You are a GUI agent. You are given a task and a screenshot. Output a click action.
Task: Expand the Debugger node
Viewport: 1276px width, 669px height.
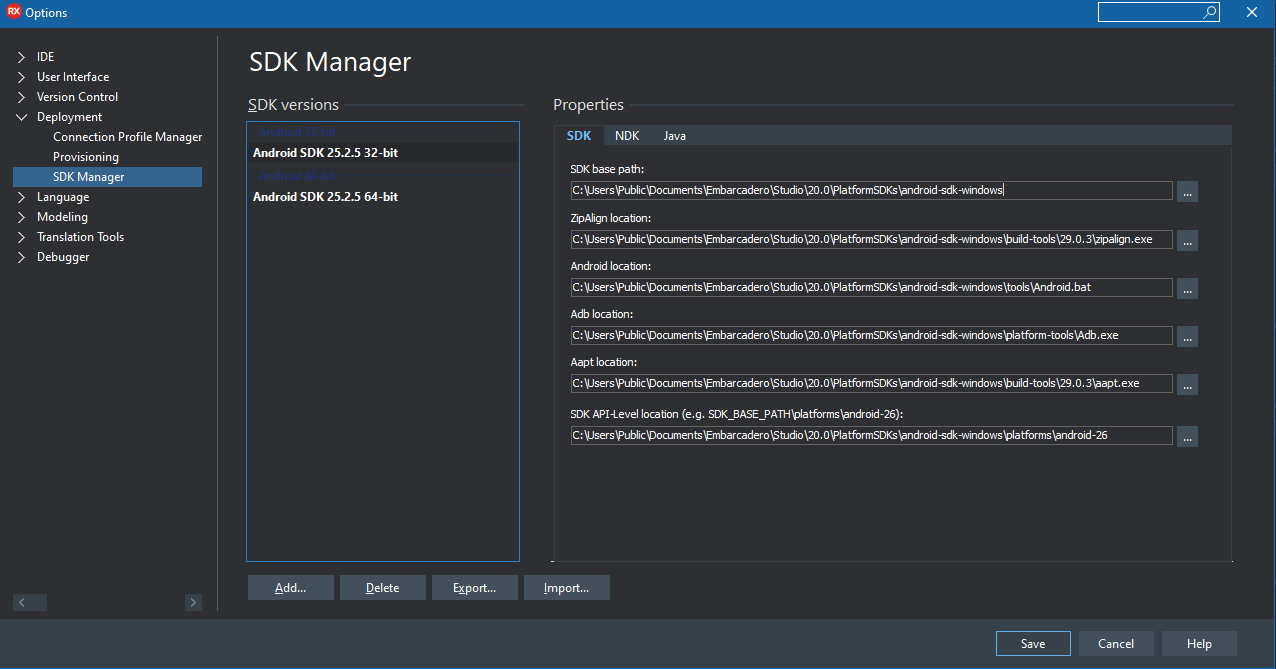click(x=21, y=257)
